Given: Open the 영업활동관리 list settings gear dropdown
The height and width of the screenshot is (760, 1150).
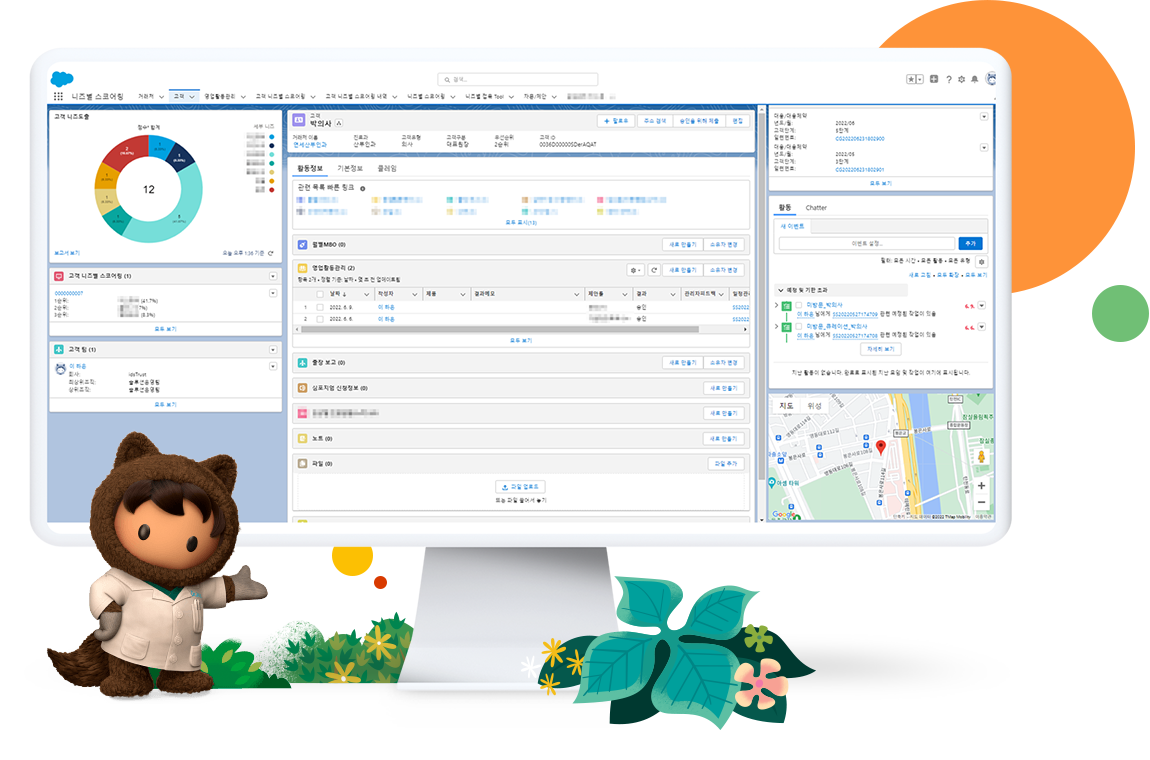Looking at the screenshot, I should [635, 270].
